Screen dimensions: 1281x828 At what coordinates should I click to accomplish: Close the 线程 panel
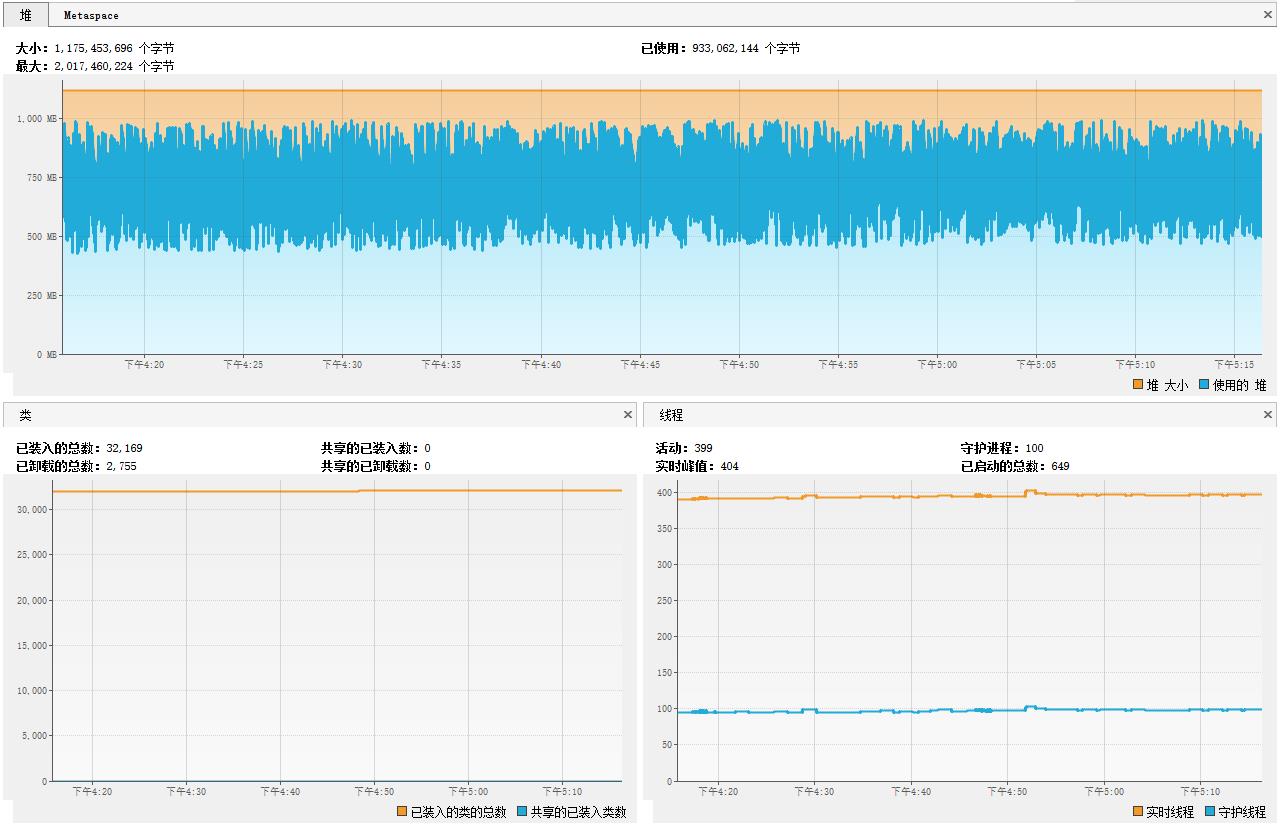tap(1268, 414)
